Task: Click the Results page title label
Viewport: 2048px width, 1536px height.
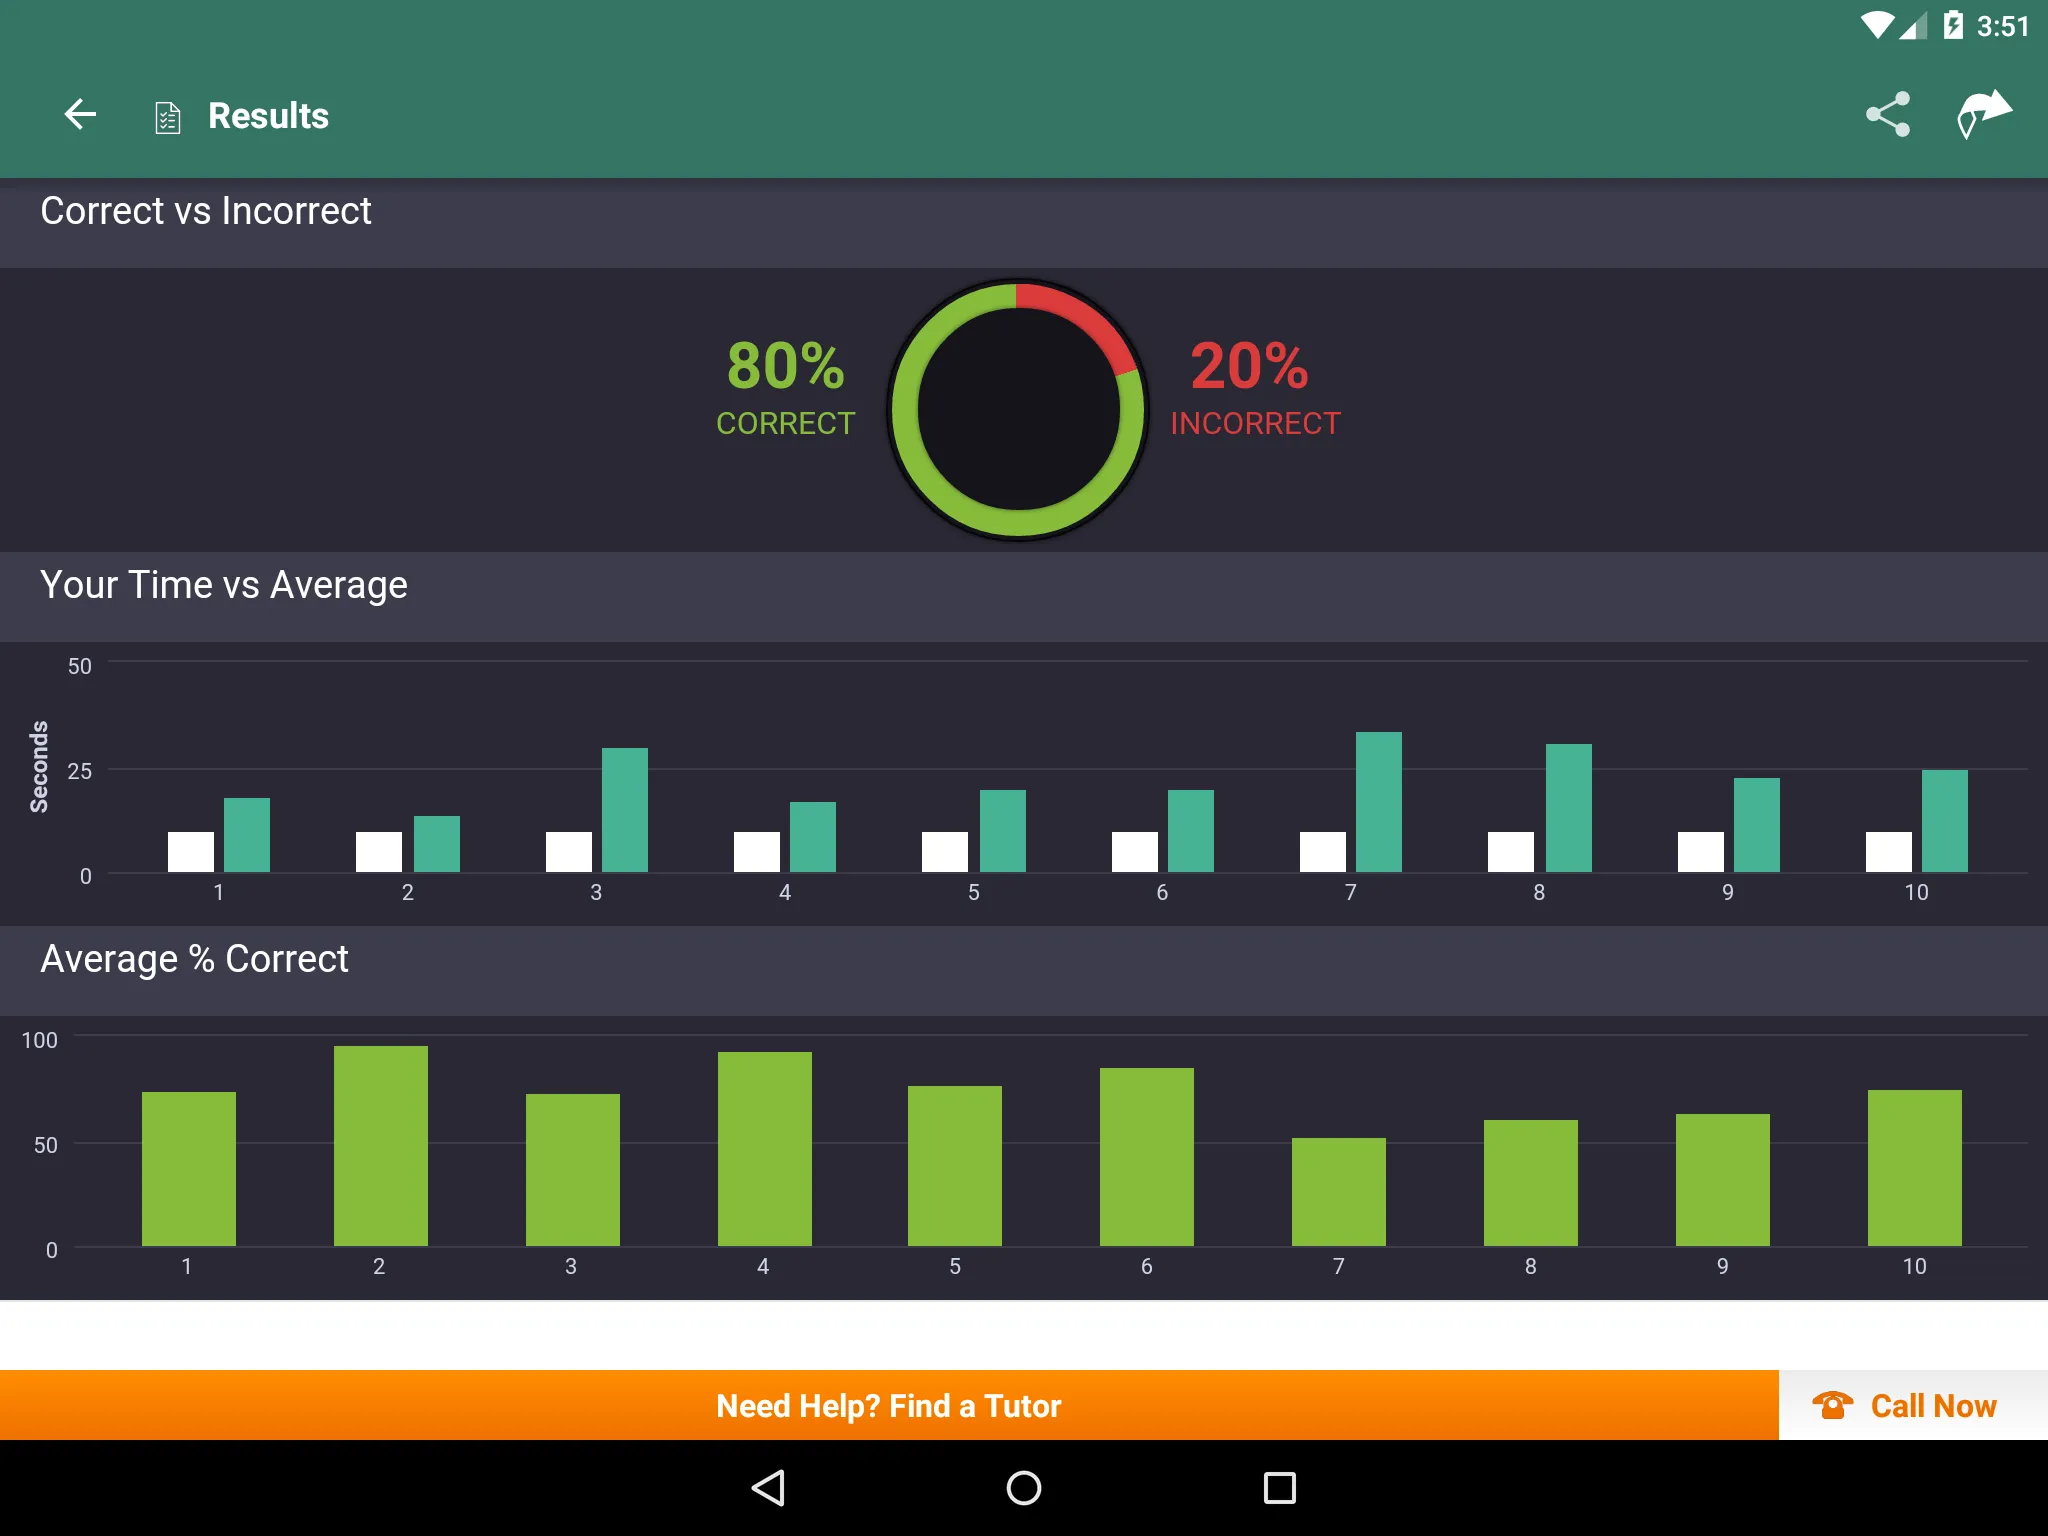Action: coord(268,113)
